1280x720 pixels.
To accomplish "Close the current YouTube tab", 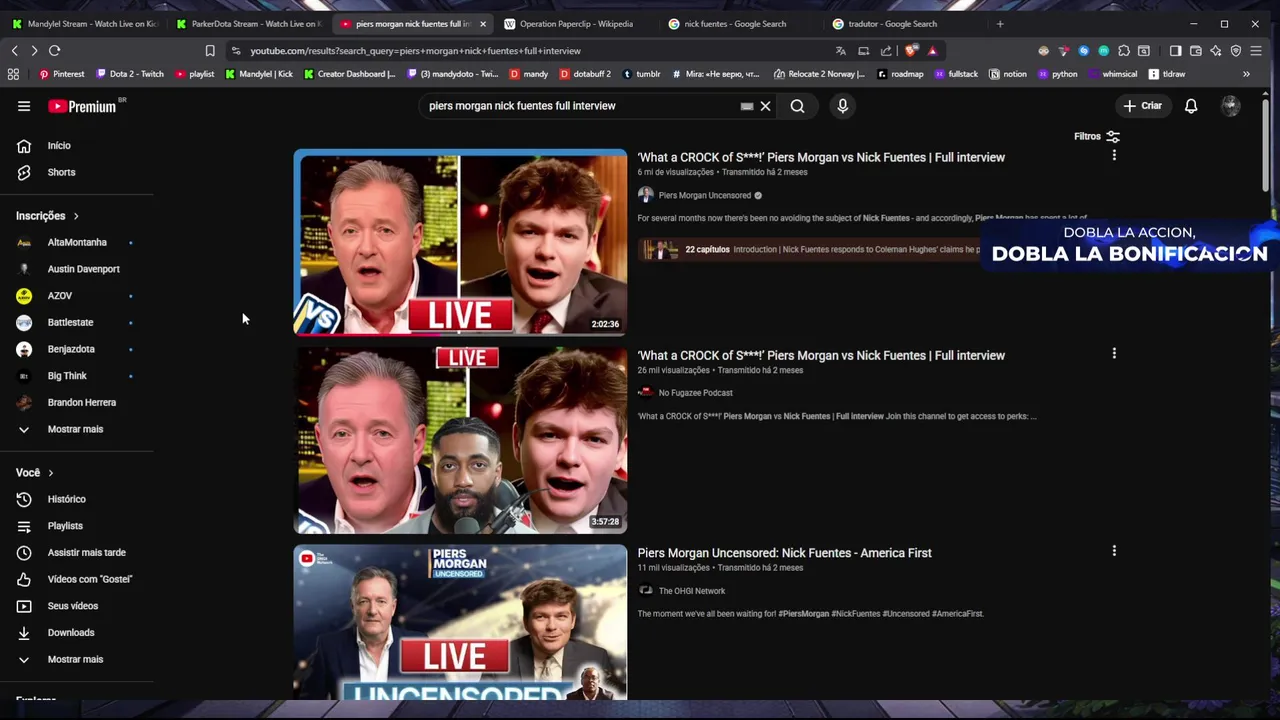I will tap(483, 24).
